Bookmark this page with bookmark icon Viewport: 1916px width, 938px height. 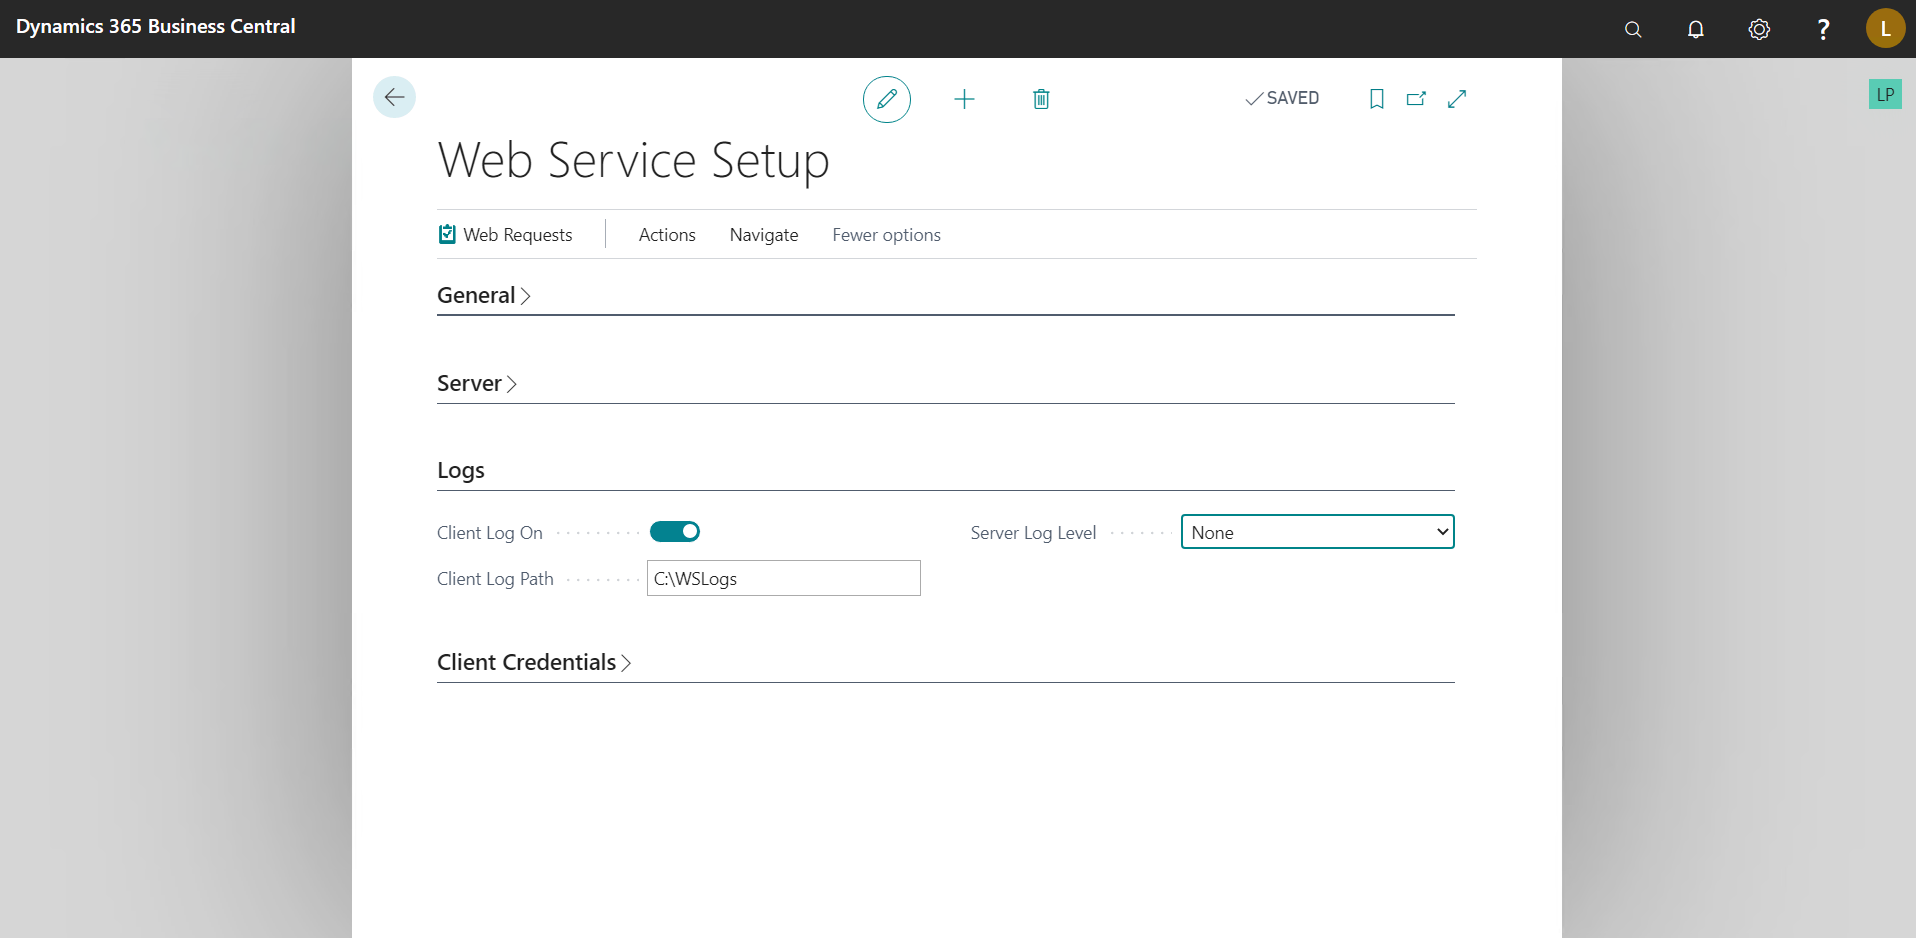tap(1377, 98)
